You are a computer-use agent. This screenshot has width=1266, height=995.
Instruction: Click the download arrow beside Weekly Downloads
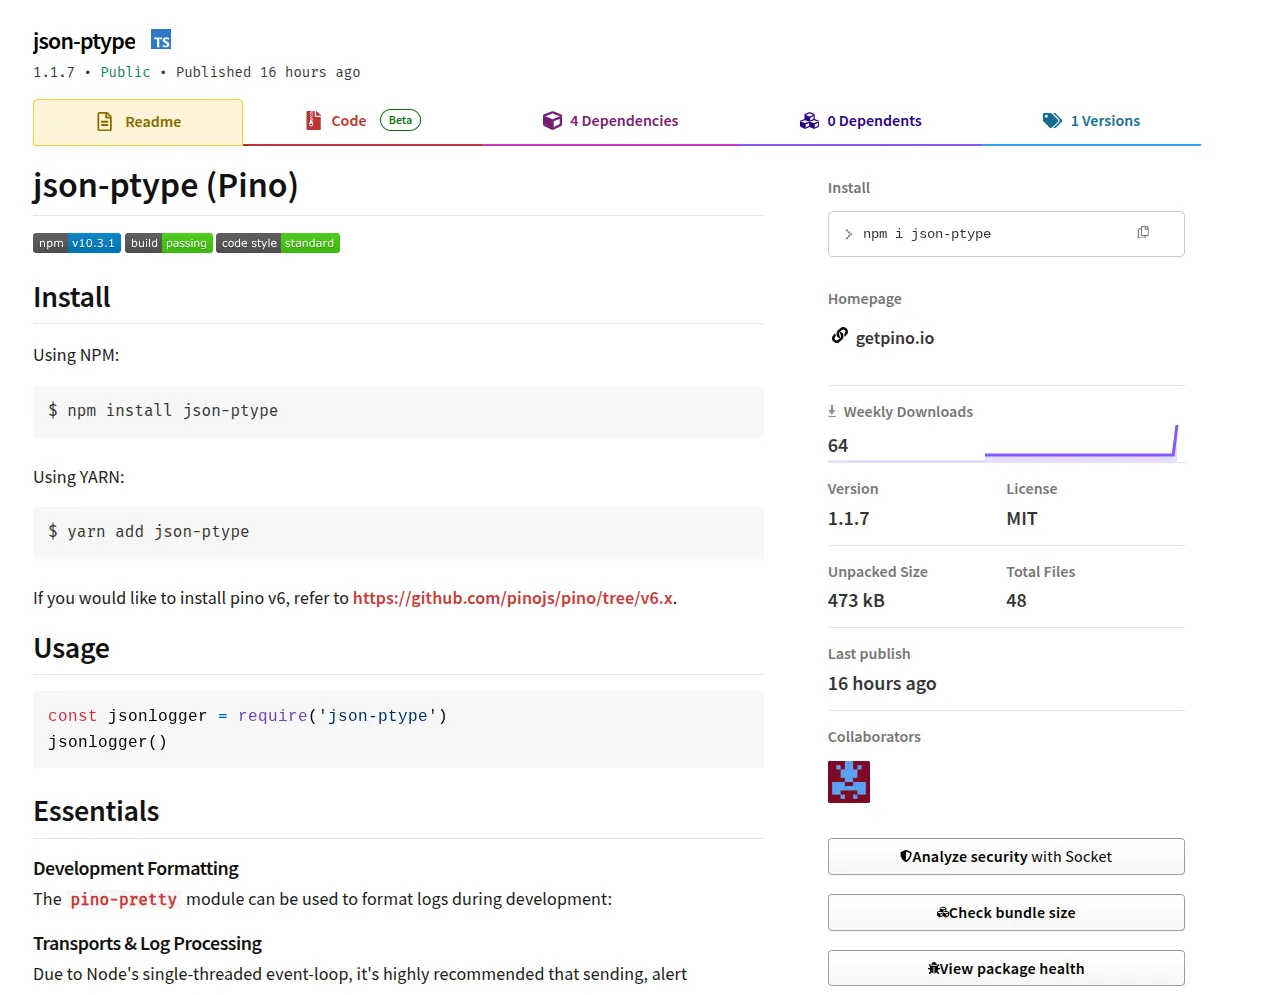coord(833,410)
